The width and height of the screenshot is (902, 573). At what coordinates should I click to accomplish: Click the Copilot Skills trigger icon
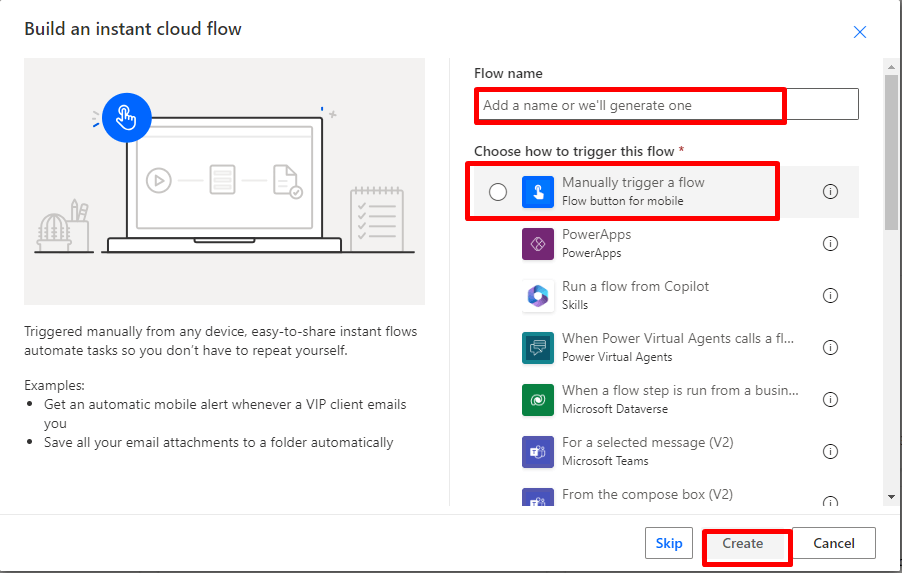pyautogui.click(x=538, y=296)
